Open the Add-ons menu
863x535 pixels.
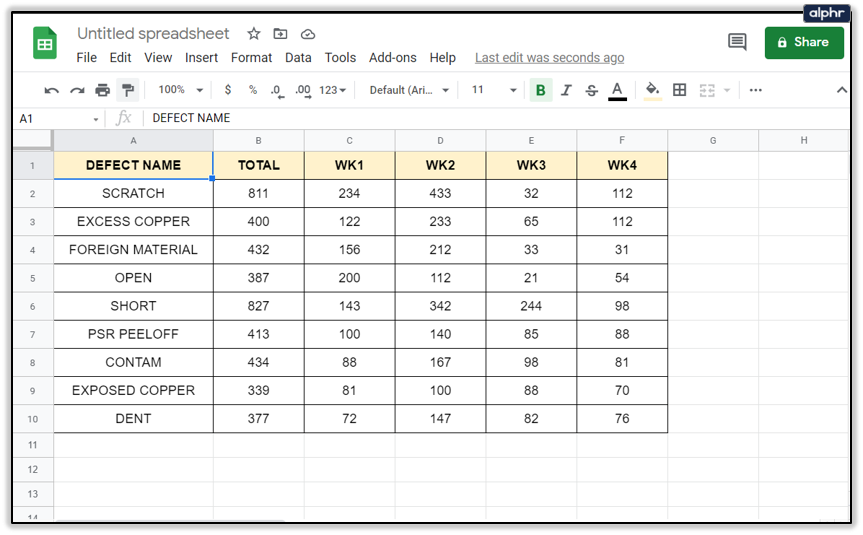(393, 58)
